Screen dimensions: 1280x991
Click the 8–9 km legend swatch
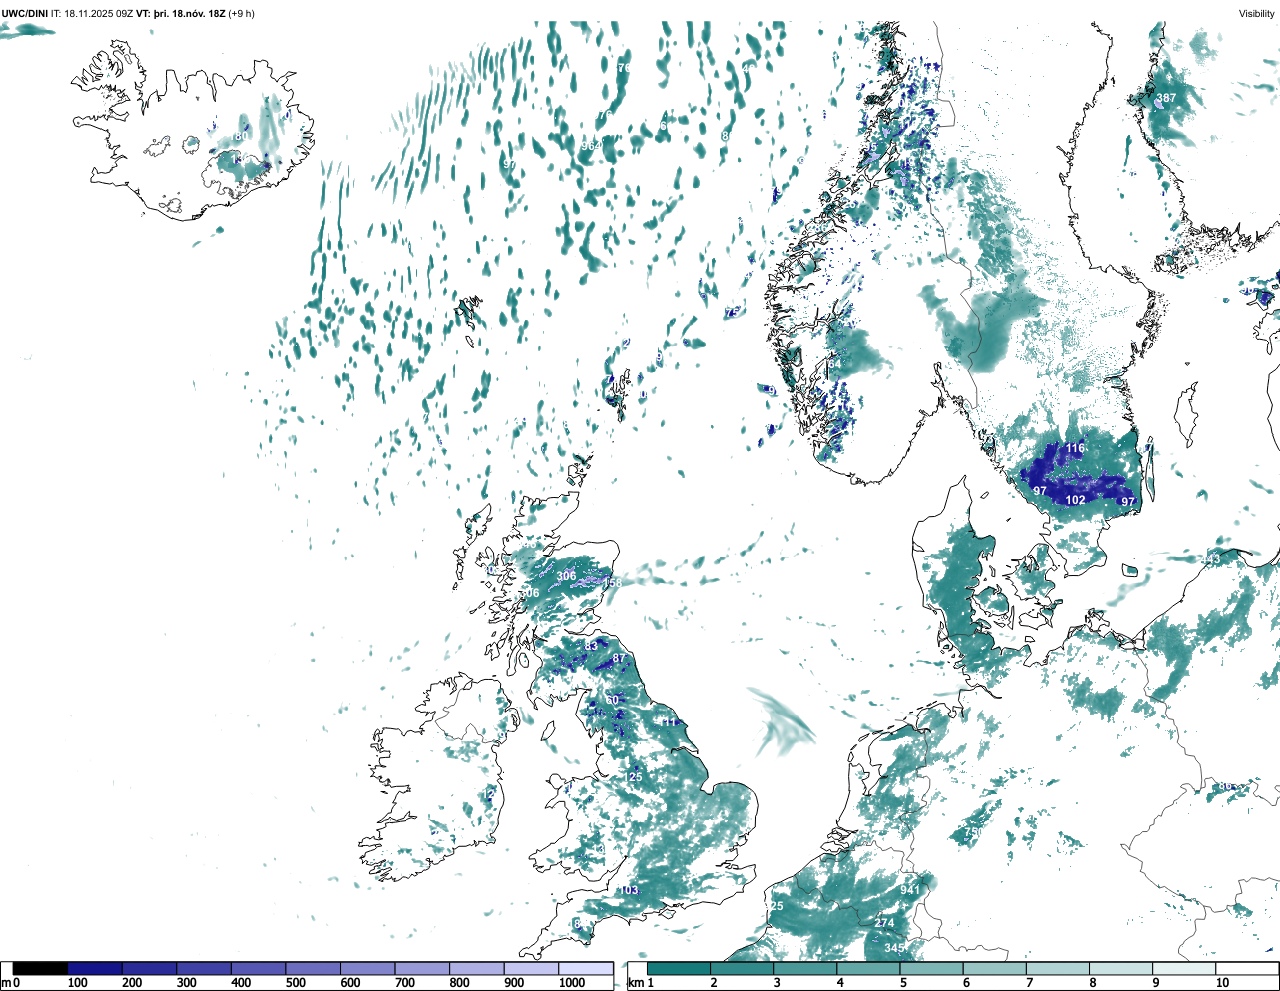[x=1120, y=968]
